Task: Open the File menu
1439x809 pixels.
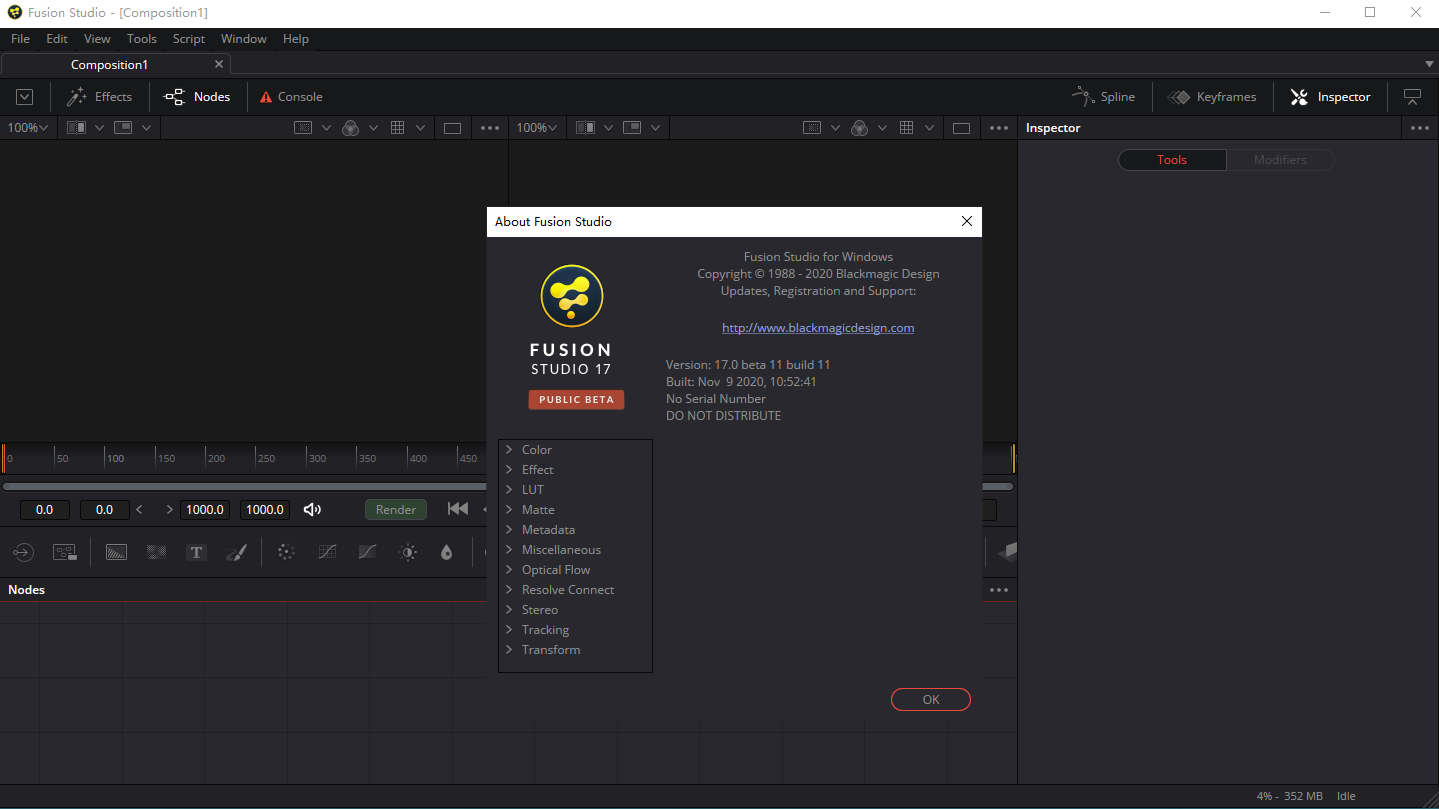Action: tap(20, 39)
